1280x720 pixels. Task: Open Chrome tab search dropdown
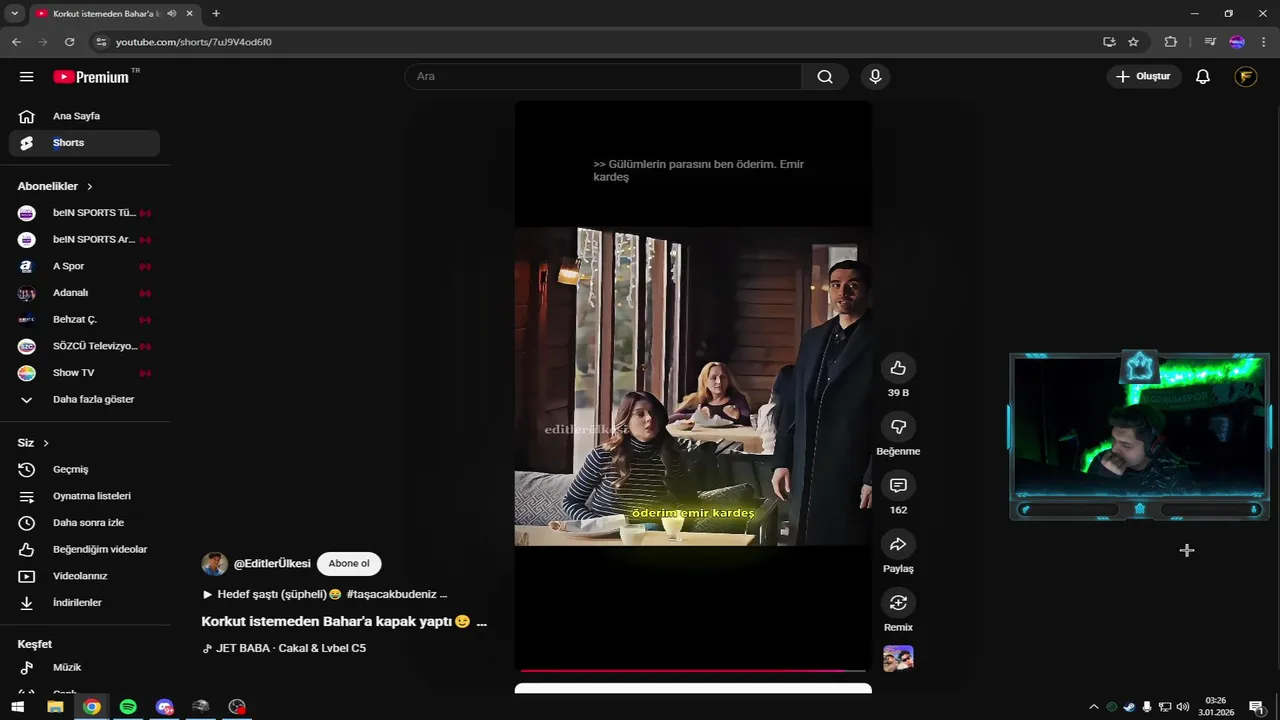coord(14,14)
